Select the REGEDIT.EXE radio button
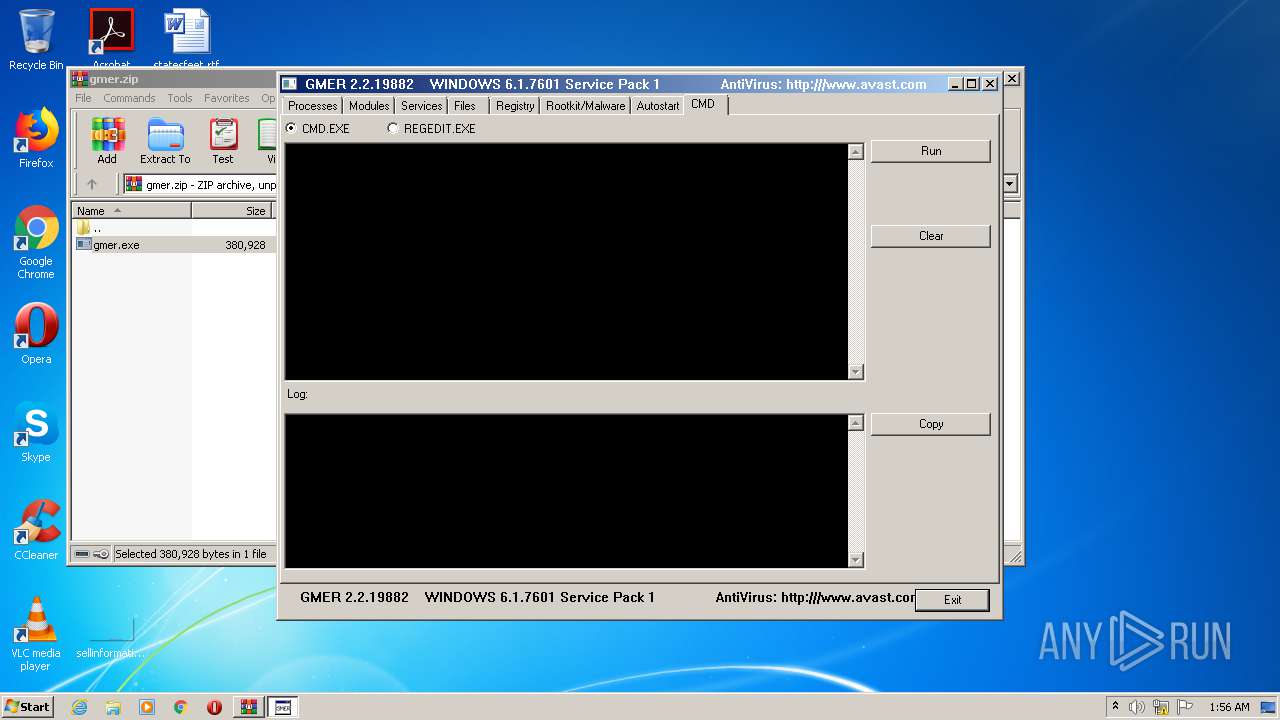Screen dimensions: 1280x720 point(392,128)
